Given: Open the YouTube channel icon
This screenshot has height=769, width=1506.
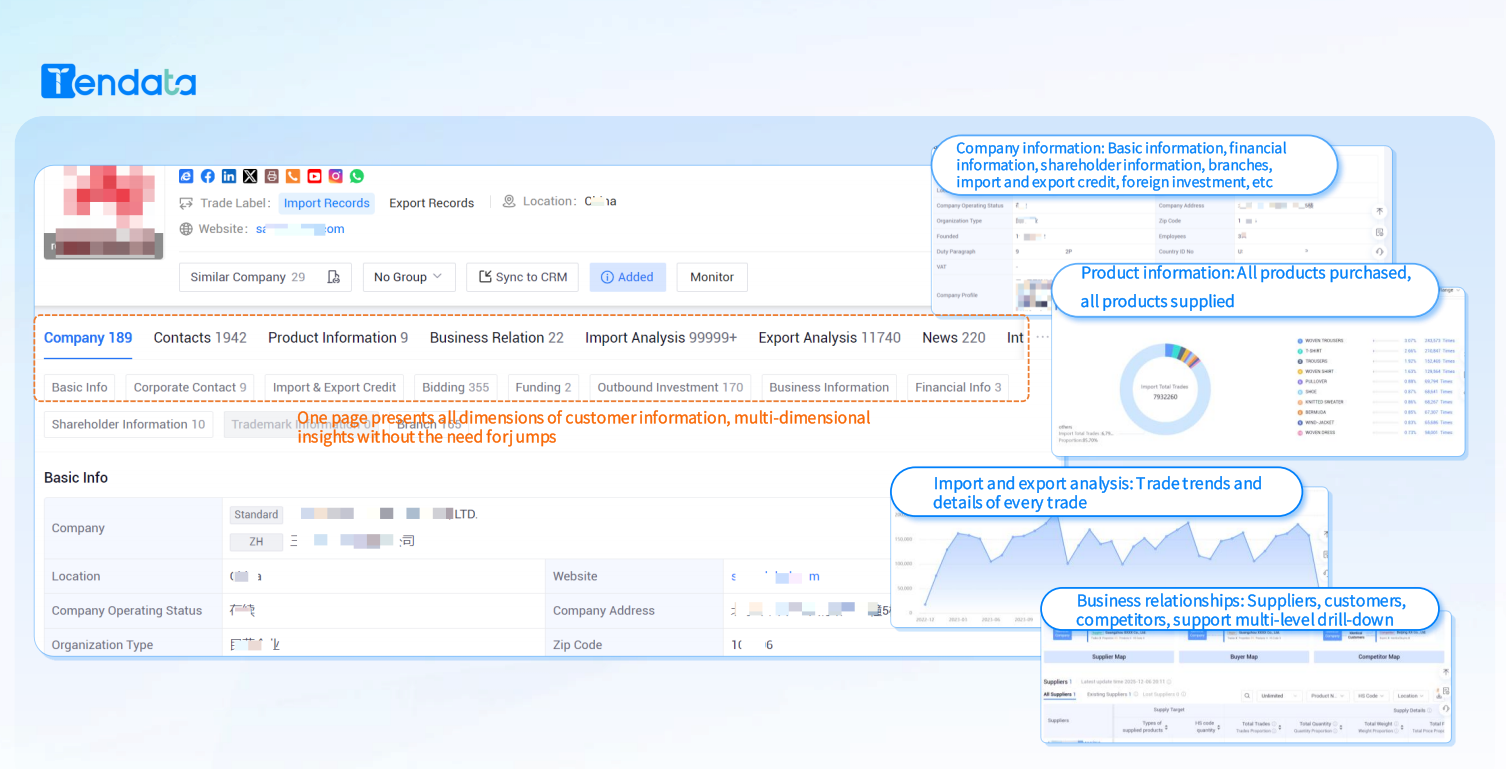Looking at the screenshot, I should point(314,176).
